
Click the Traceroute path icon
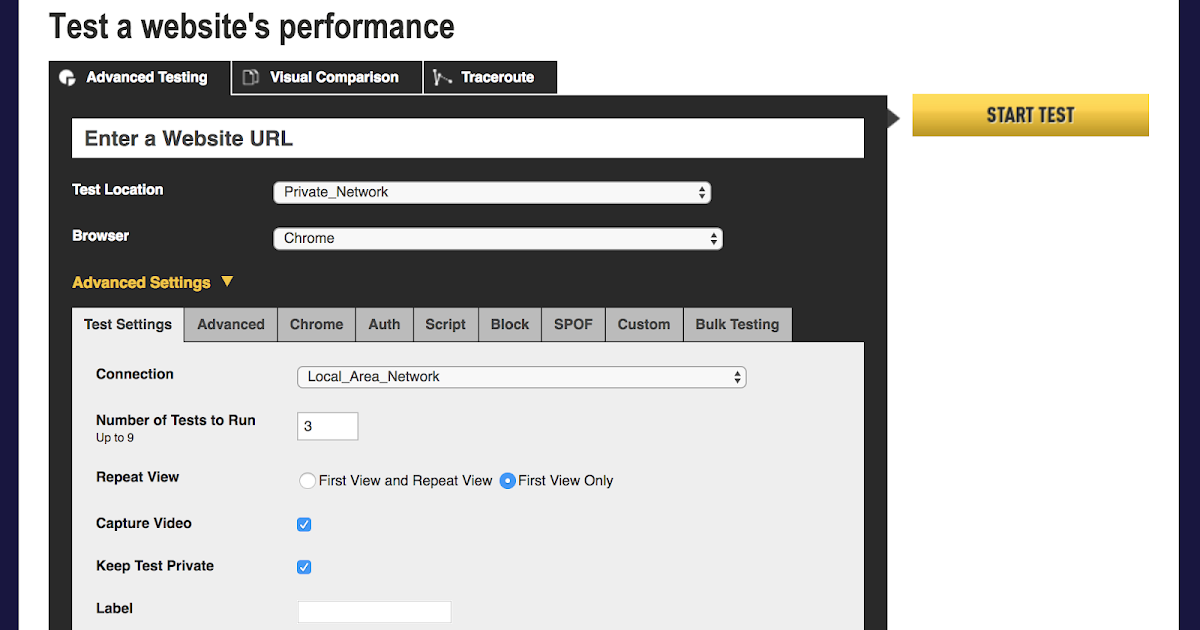[443, 78]
